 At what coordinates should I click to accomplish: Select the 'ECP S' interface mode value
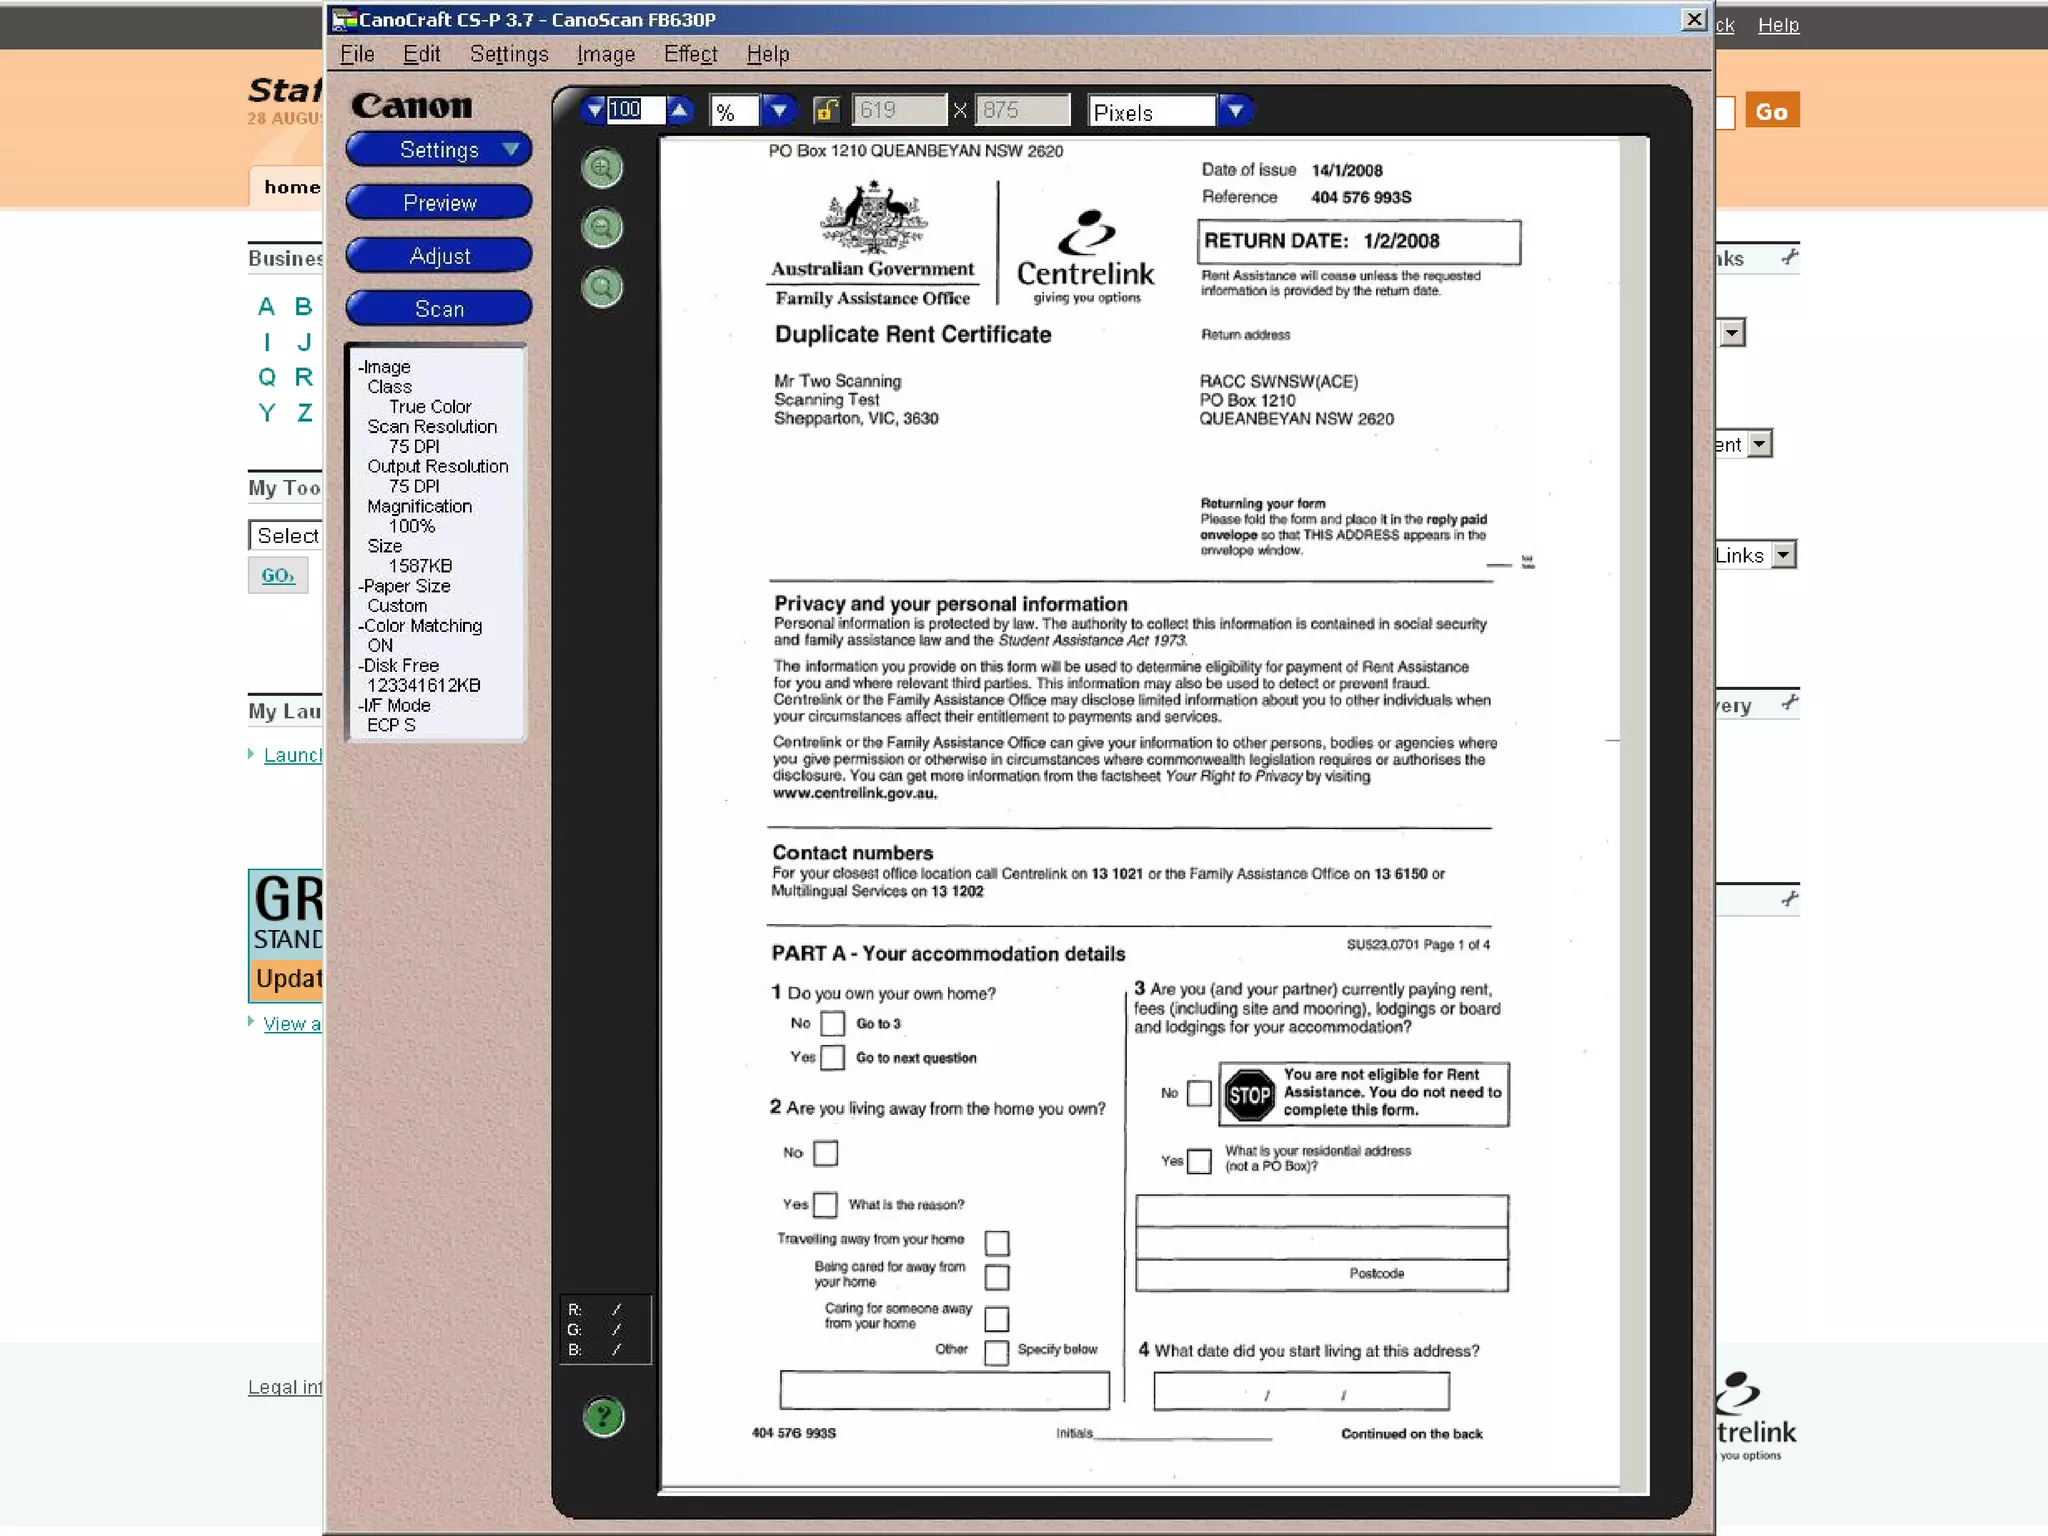pos(390,726)
